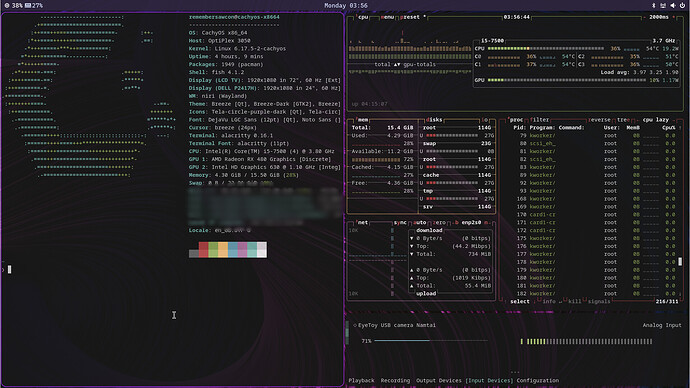Click the CPU usage indicator at top-left
This screenshot has height=388, width=690.
(14, 6)
